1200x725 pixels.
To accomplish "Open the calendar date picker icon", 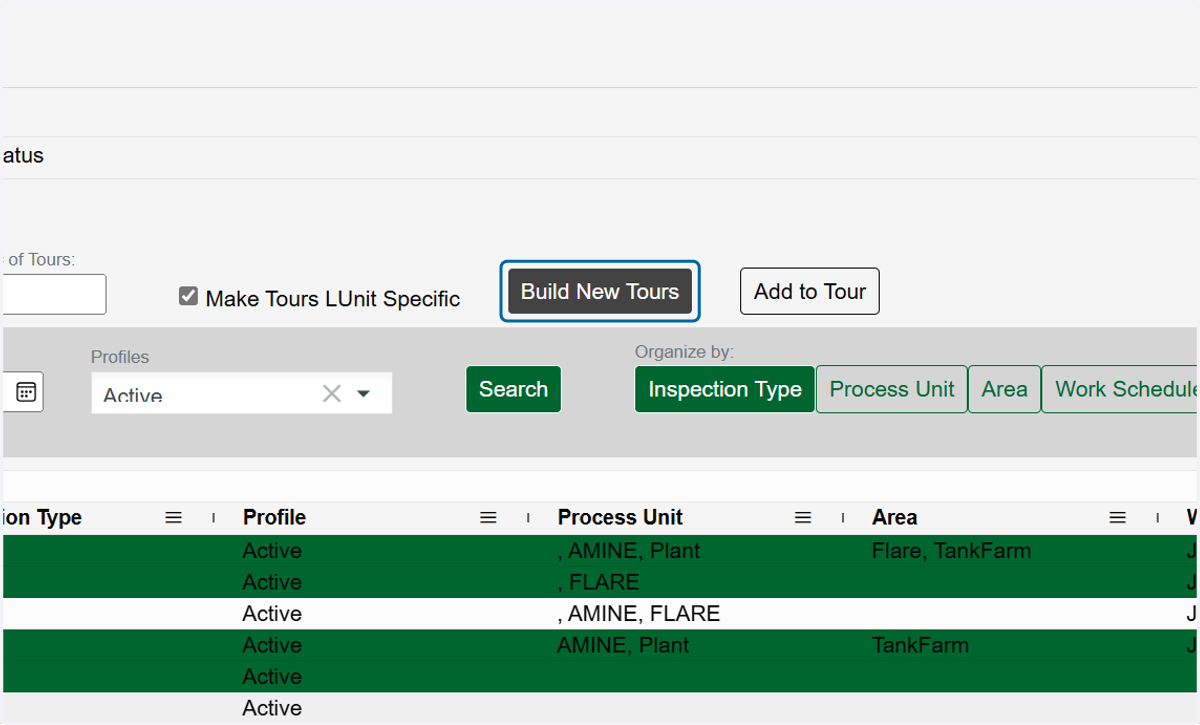I will click(27, 392).
